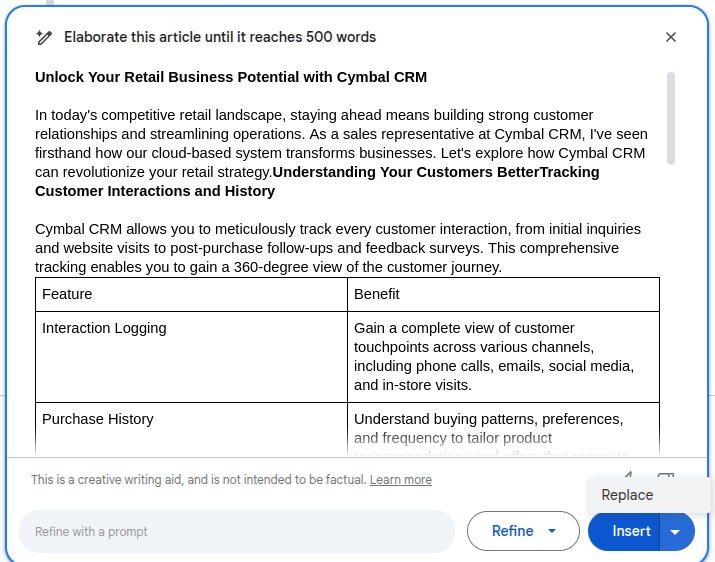
Task: Click the 'Feature' table header cell
Action: (192, 294)
